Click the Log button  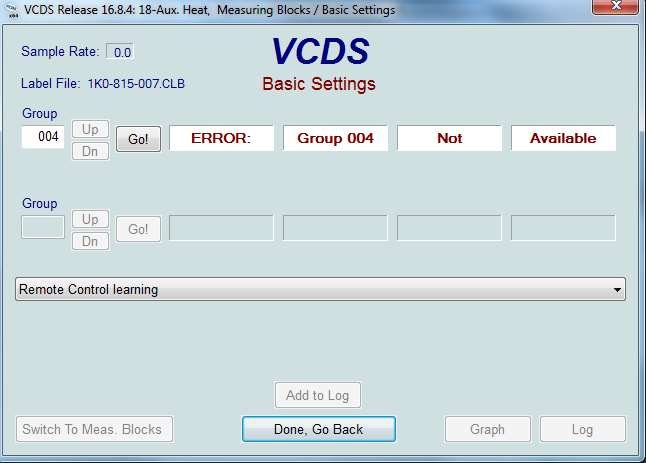coord(582,429)
